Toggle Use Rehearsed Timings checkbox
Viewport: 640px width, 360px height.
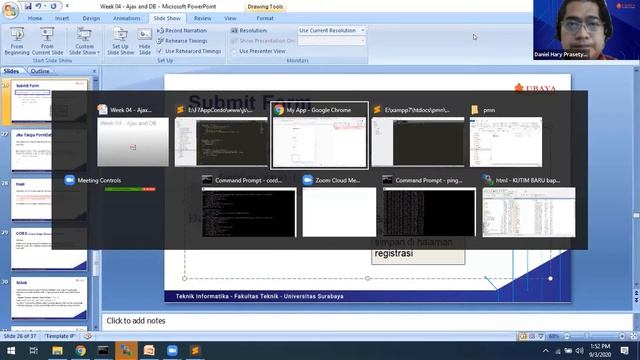click(x=160, y=51)
